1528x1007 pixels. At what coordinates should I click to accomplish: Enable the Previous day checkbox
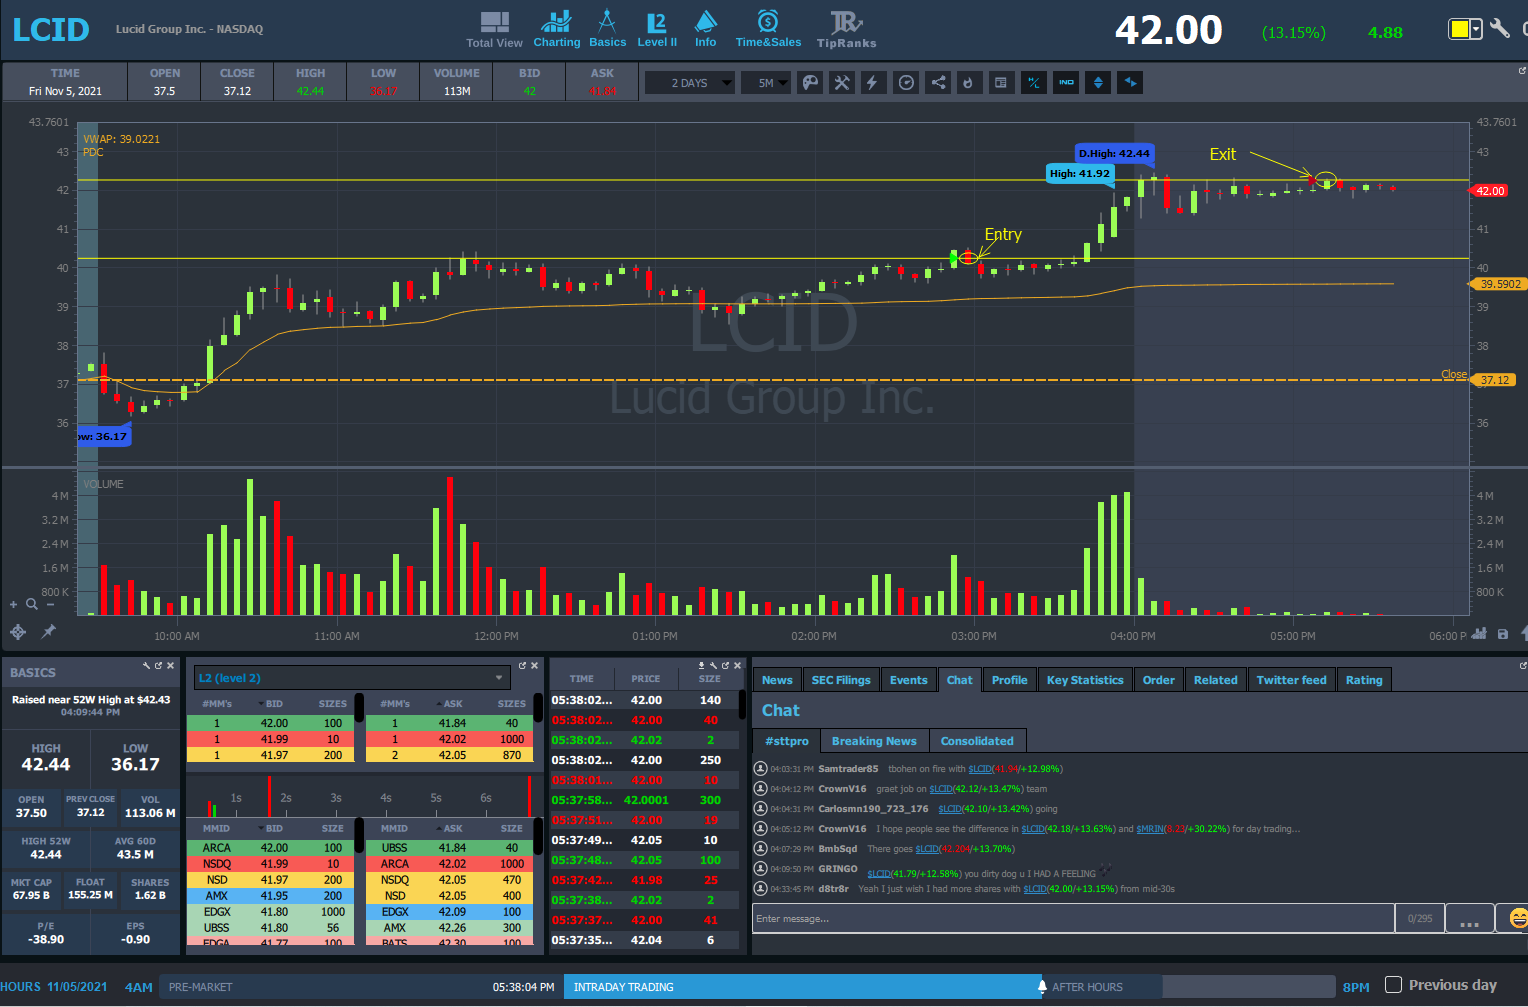pos(1393,985)
